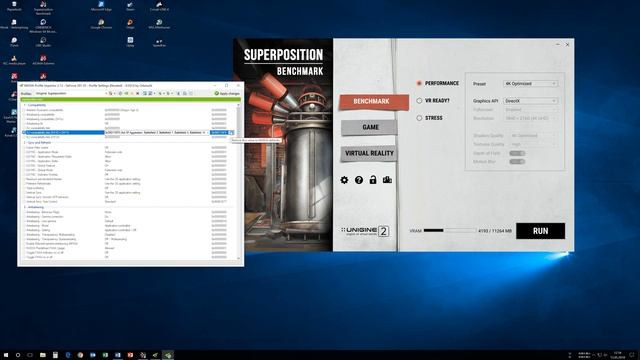Viewport: 640px width, 360px height.
Task: Open File Explorer from the taskbar
Action: pyautogui.click(x=42, y=355)
